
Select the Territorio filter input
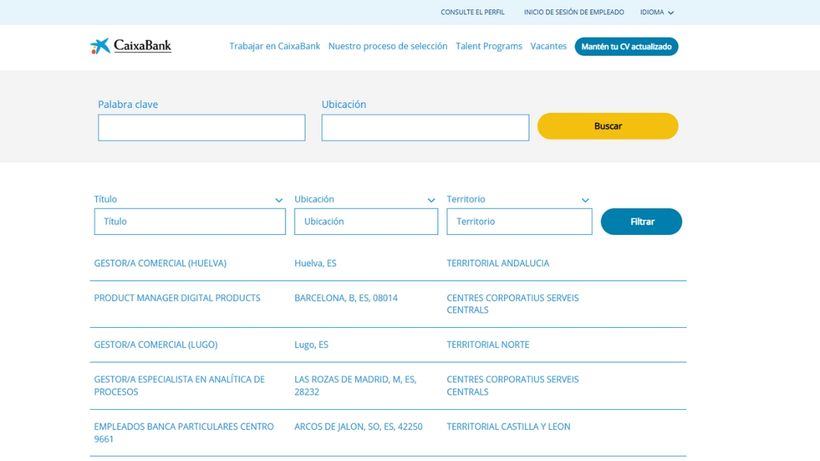coord(519,222)
